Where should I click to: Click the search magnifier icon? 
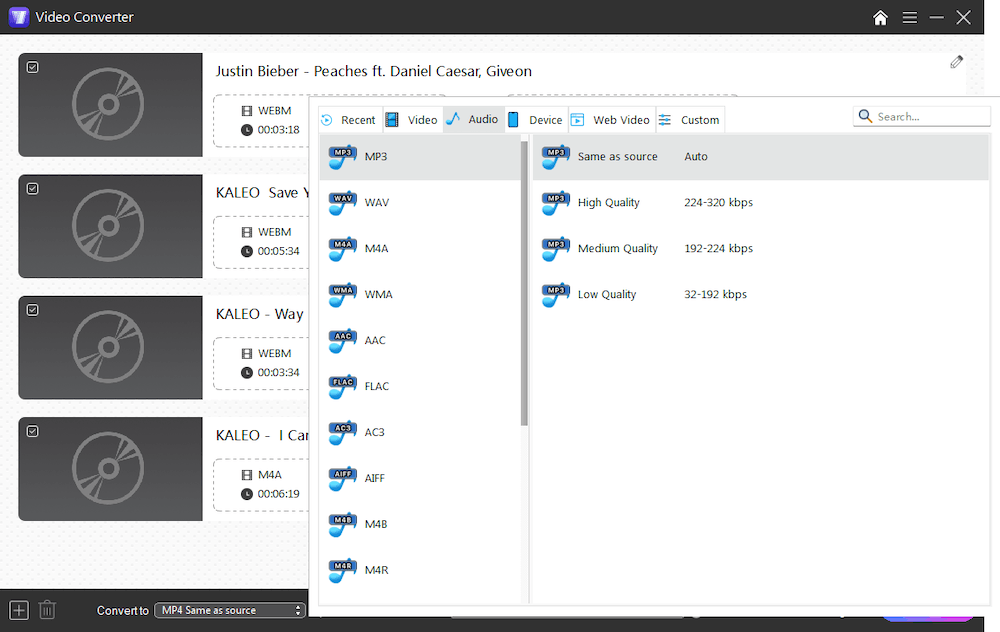tap(865, 116)
